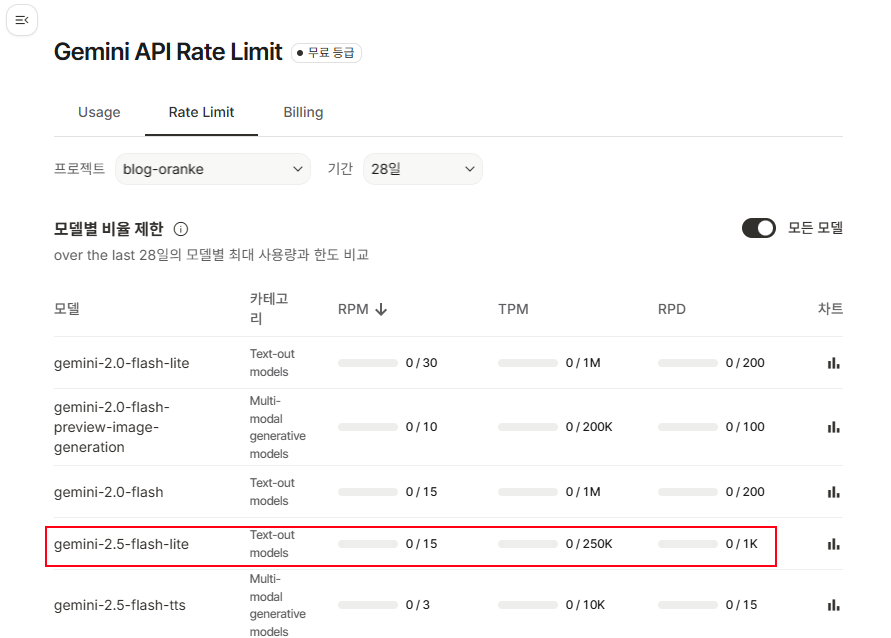Select model name gemini-2.0-flash

tap(109, 492)
